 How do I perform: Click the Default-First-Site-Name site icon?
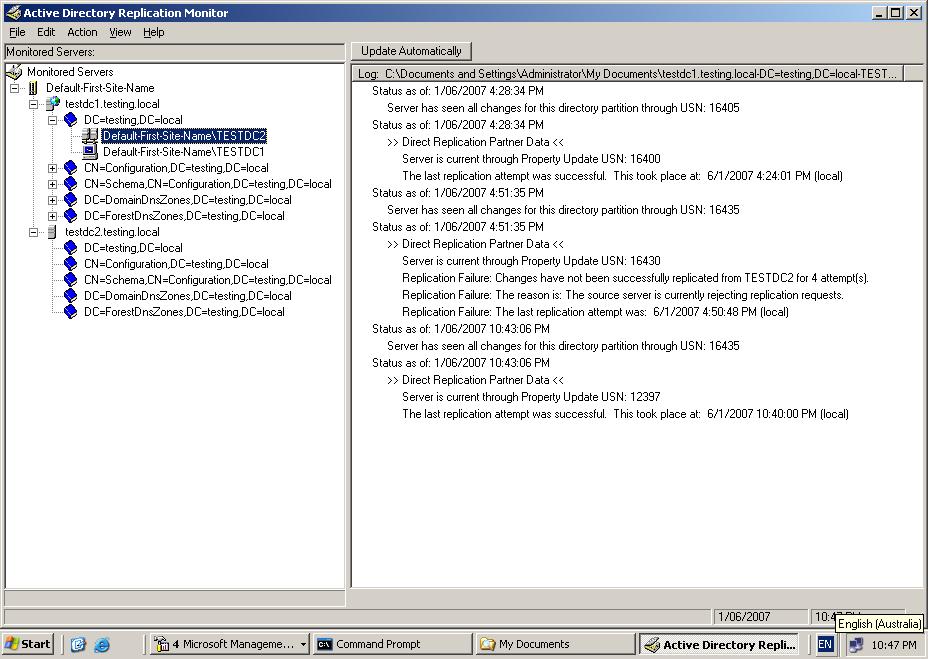point(33,88)
